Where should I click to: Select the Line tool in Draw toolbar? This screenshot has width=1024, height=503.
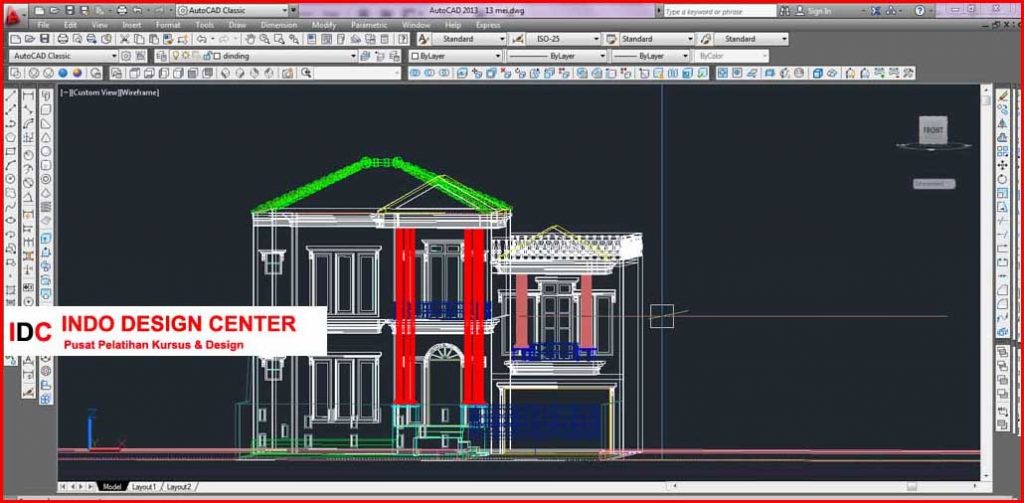11,96
